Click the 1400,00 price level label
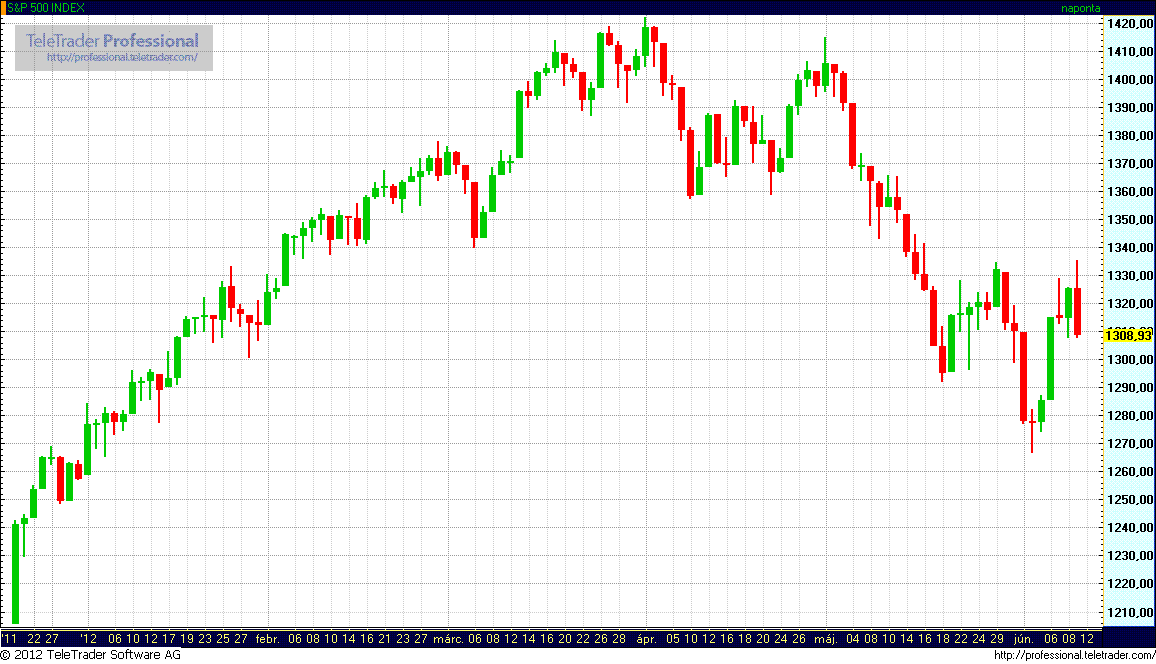This screenshot has height=664, width=1156. (x=1129, y=80)
